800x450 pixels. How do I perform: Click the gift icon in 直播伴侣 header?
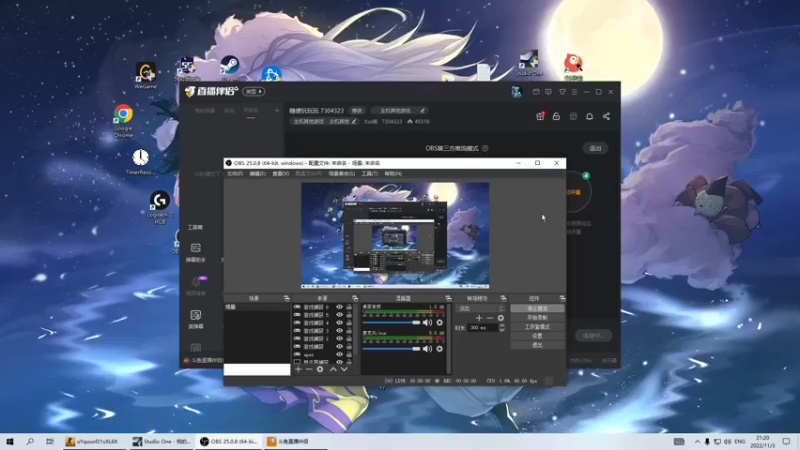540,116
